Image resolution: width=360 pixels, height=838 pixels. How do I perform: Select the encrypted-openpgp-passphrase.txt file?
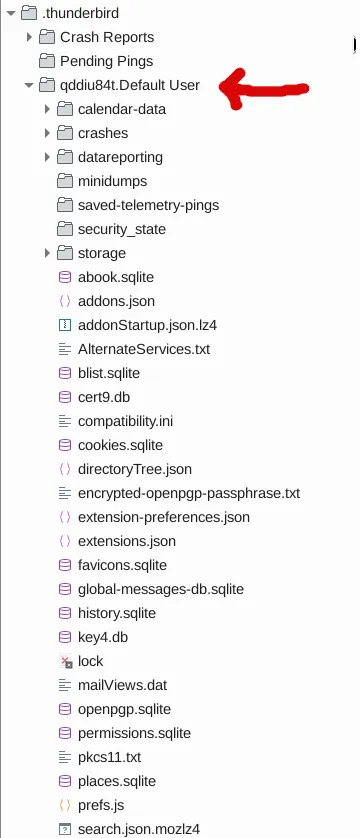click(x=189, y=493)
